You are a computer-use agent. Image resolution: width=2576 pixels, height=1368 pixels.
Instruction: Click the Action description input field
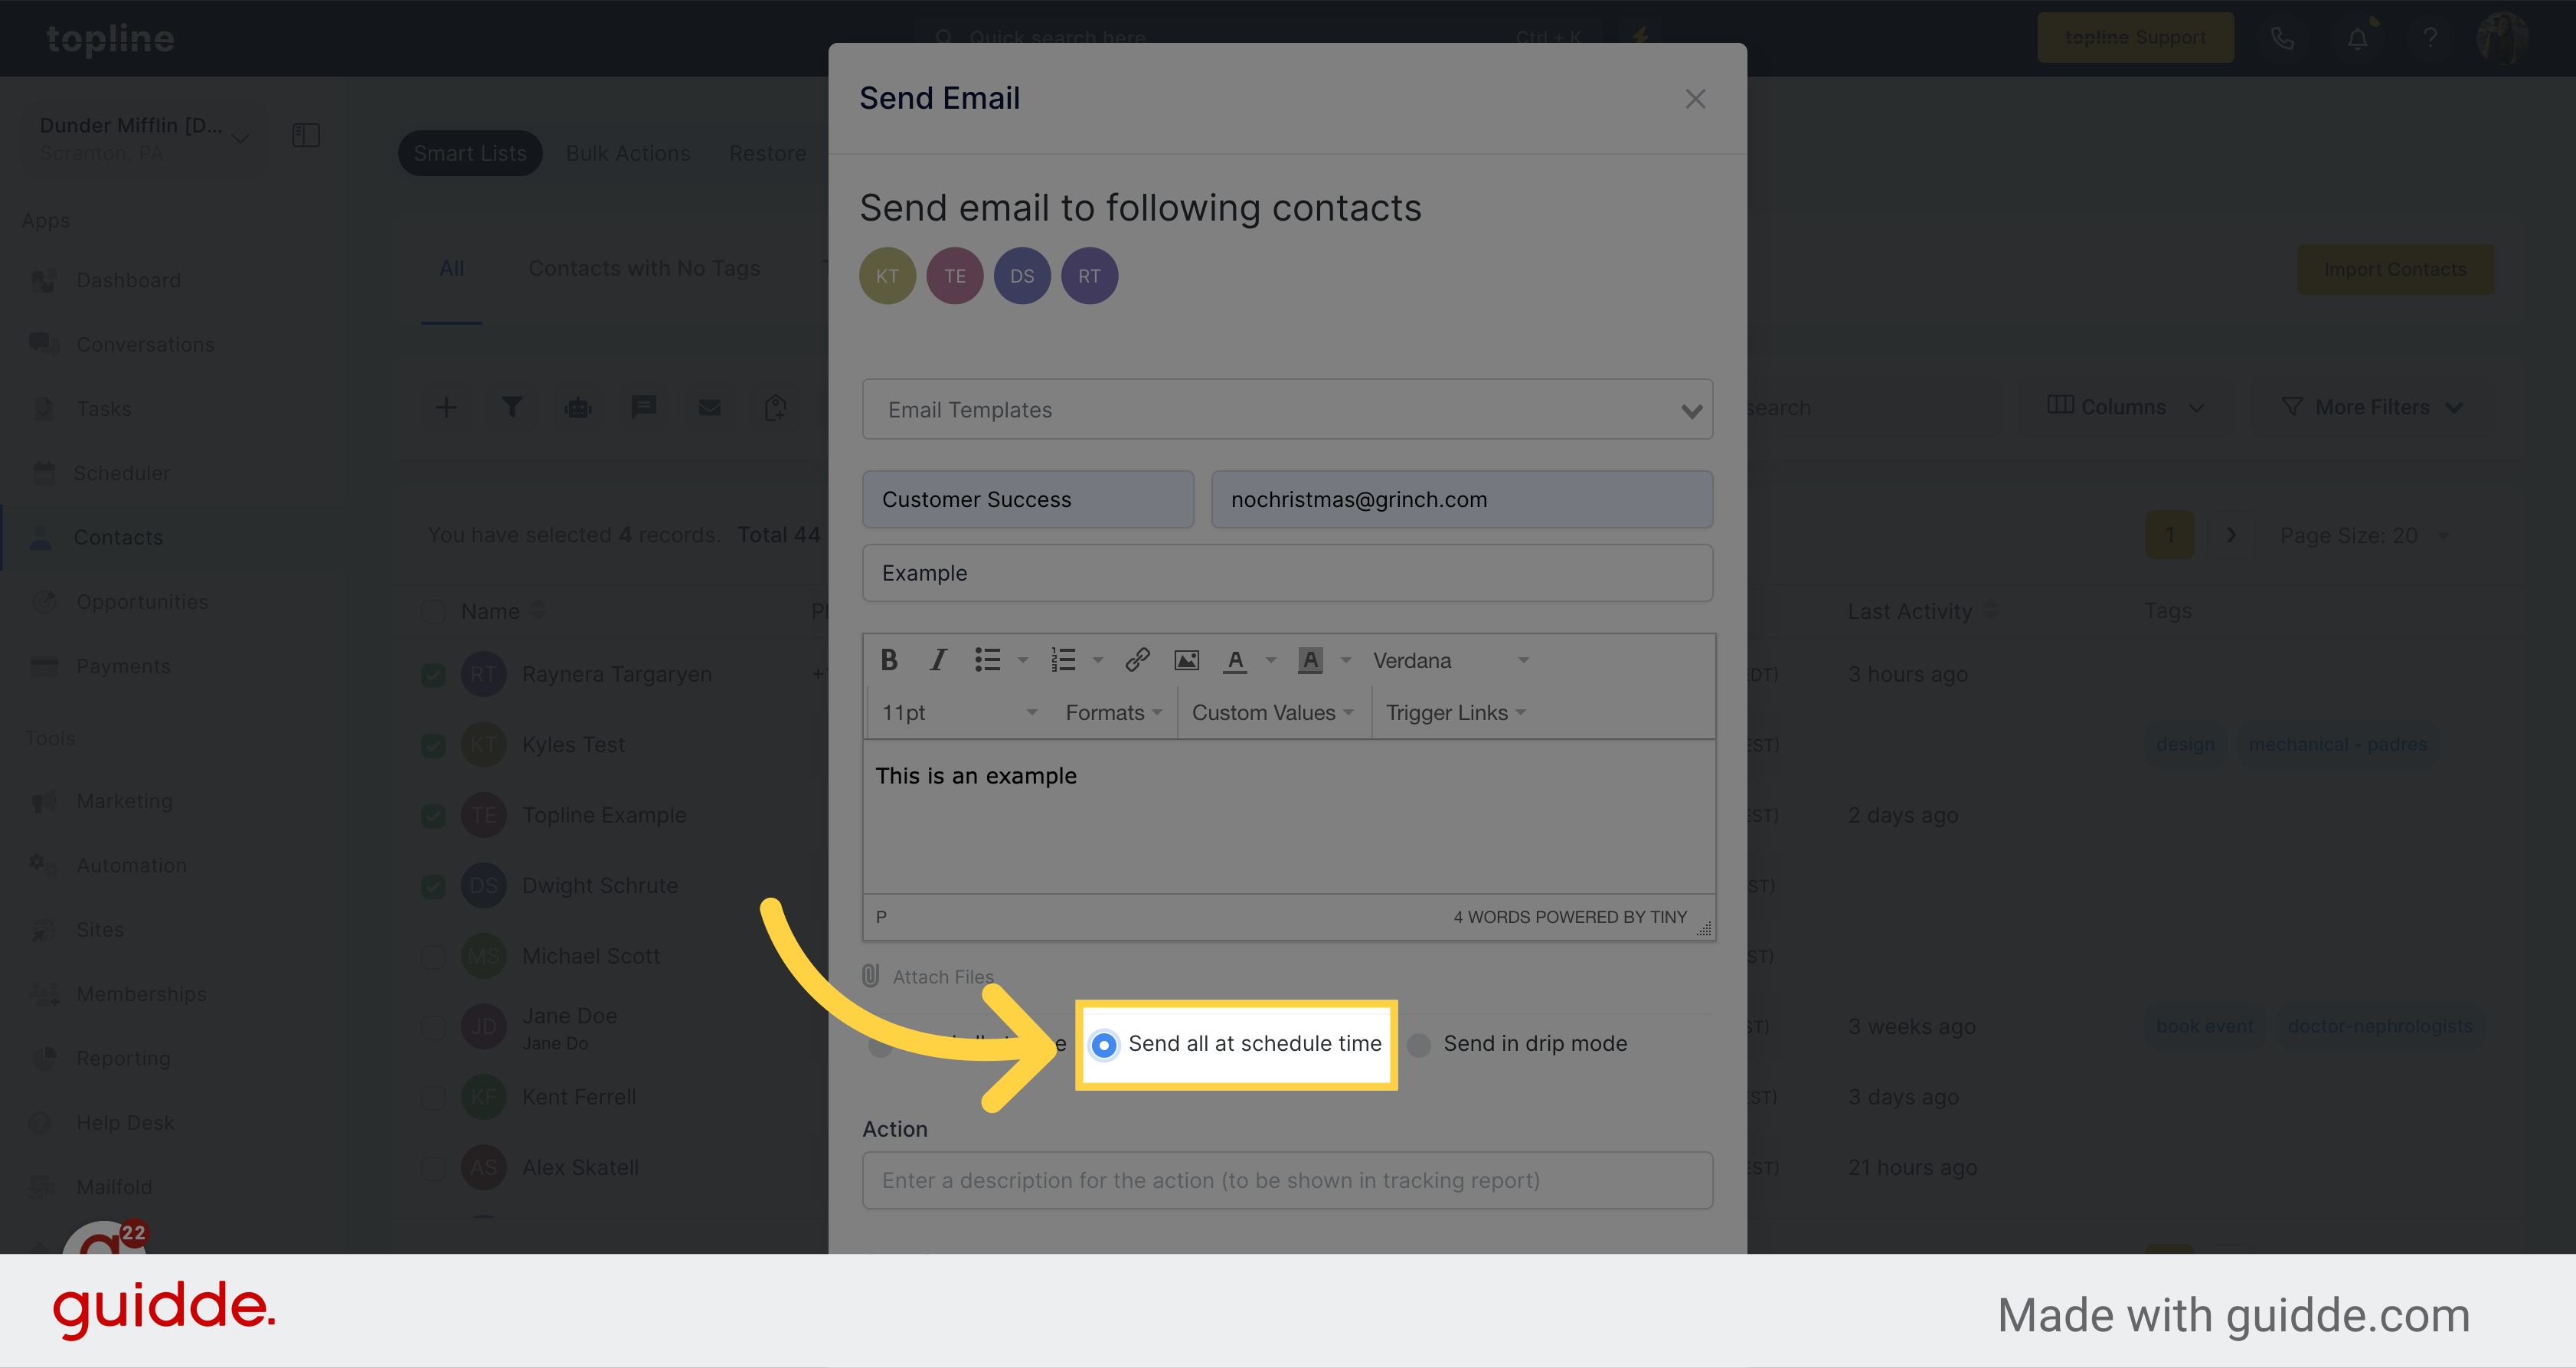coord(1286,1180)
